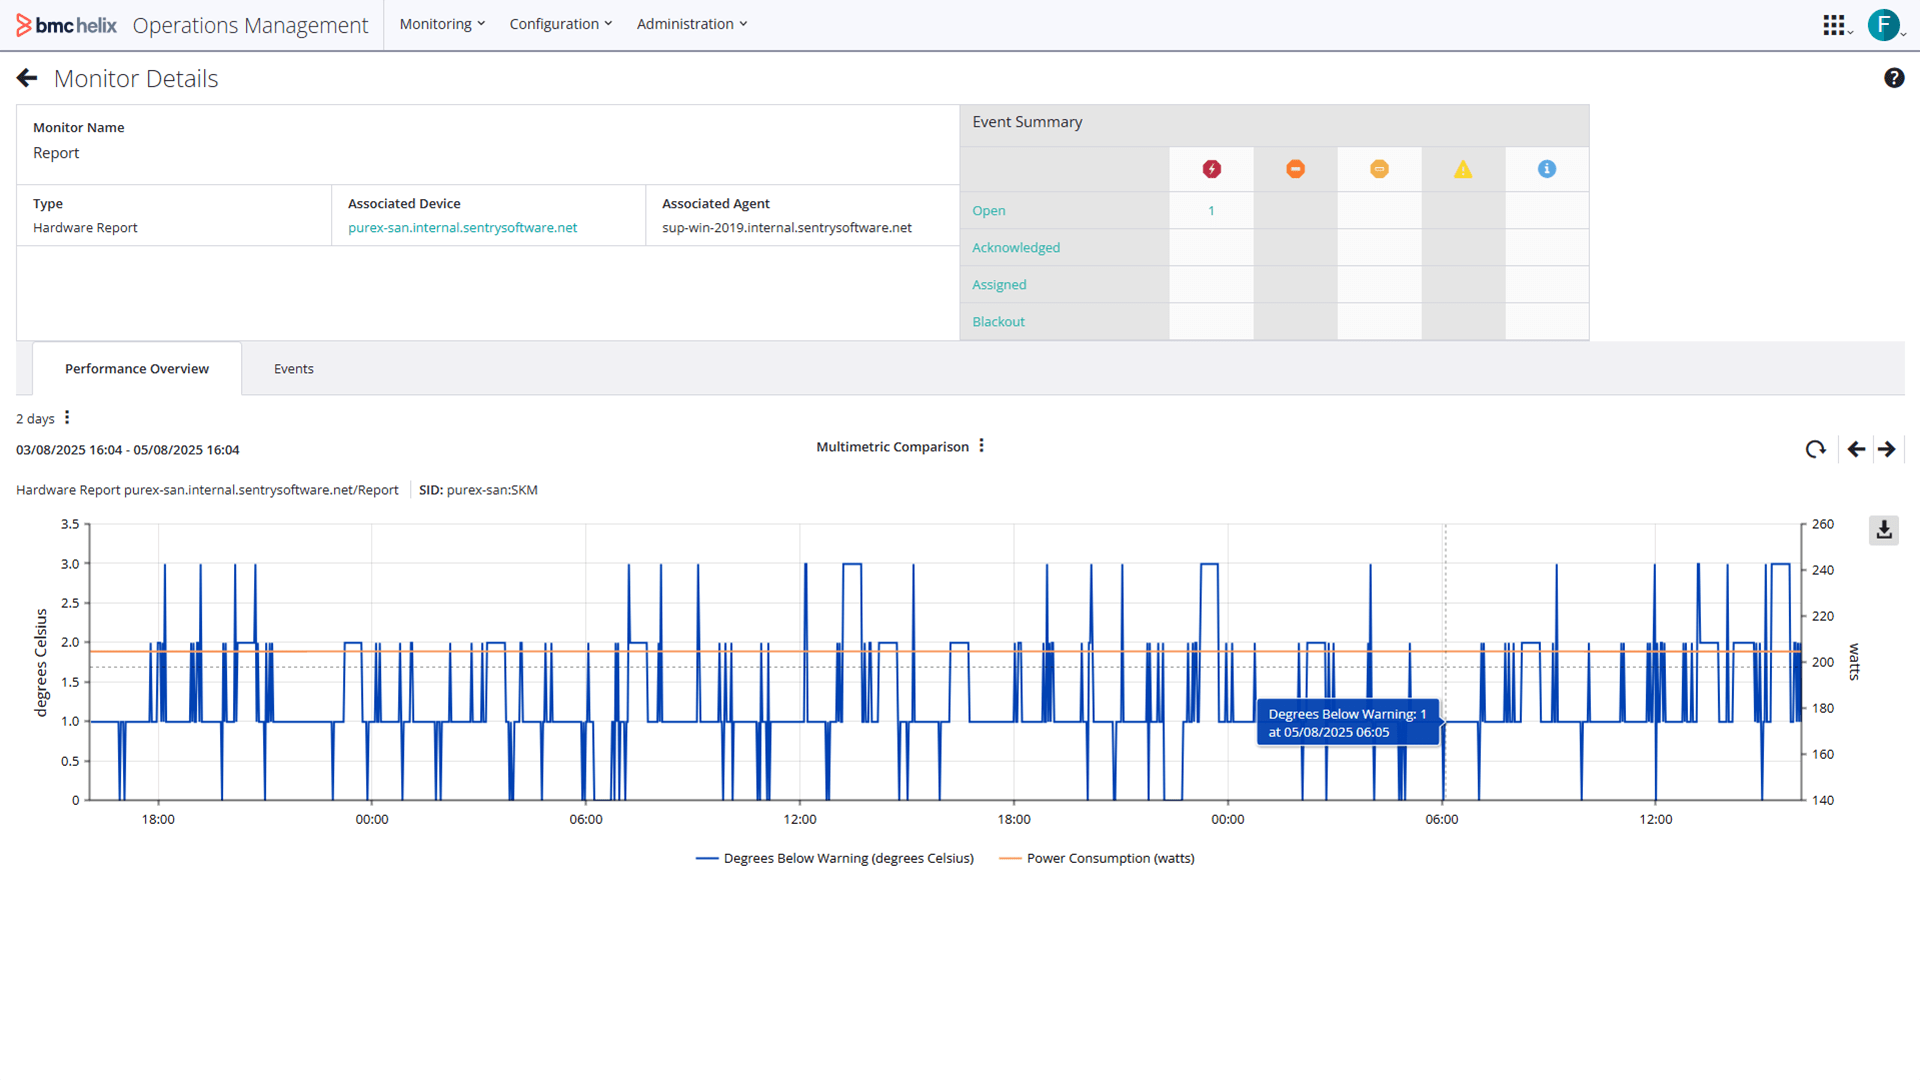This screenshot has height=1080, width=1920.
Task: Toggle the Degrees Below Warning legend series
Action: (x=835, y=858)
